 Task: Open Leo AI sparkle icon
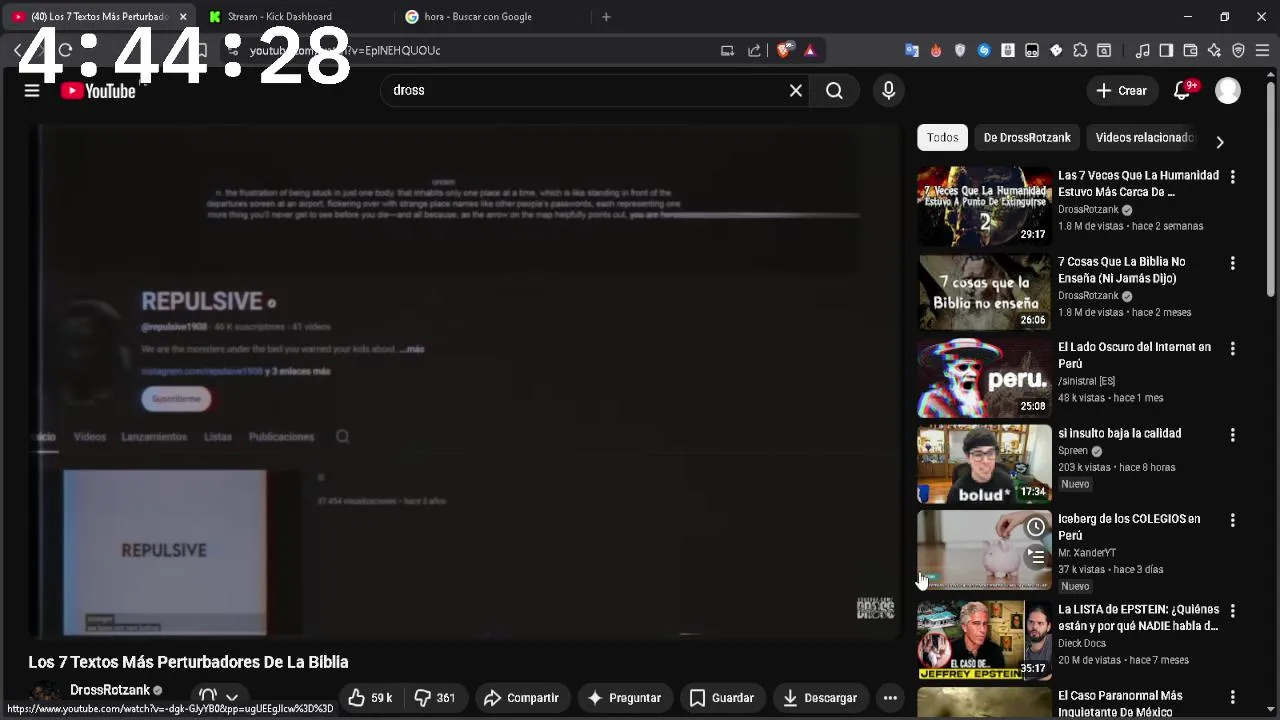1214,50
